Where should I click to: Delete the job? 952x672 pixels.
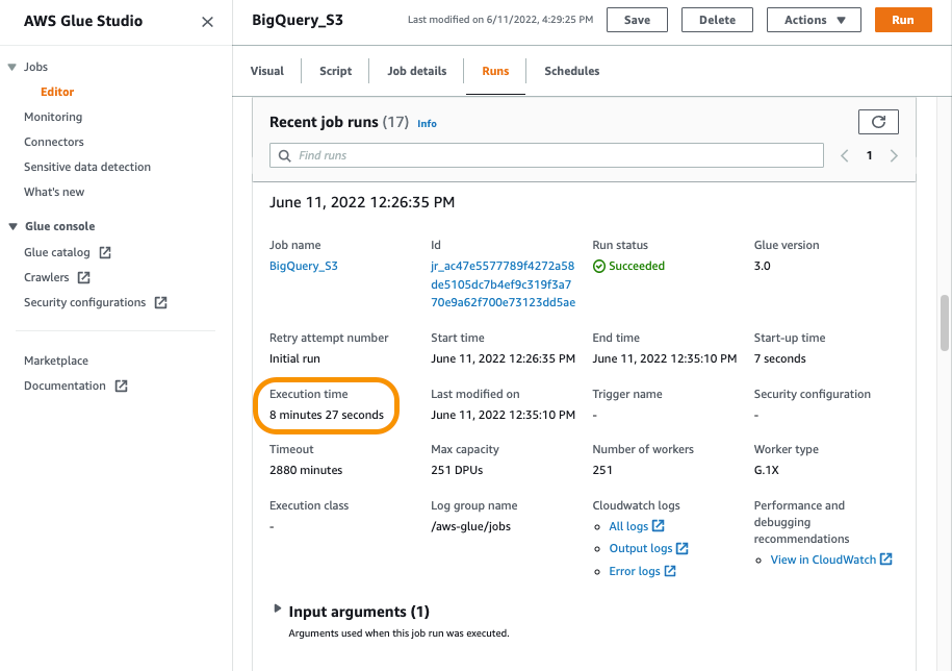[717, 20]
